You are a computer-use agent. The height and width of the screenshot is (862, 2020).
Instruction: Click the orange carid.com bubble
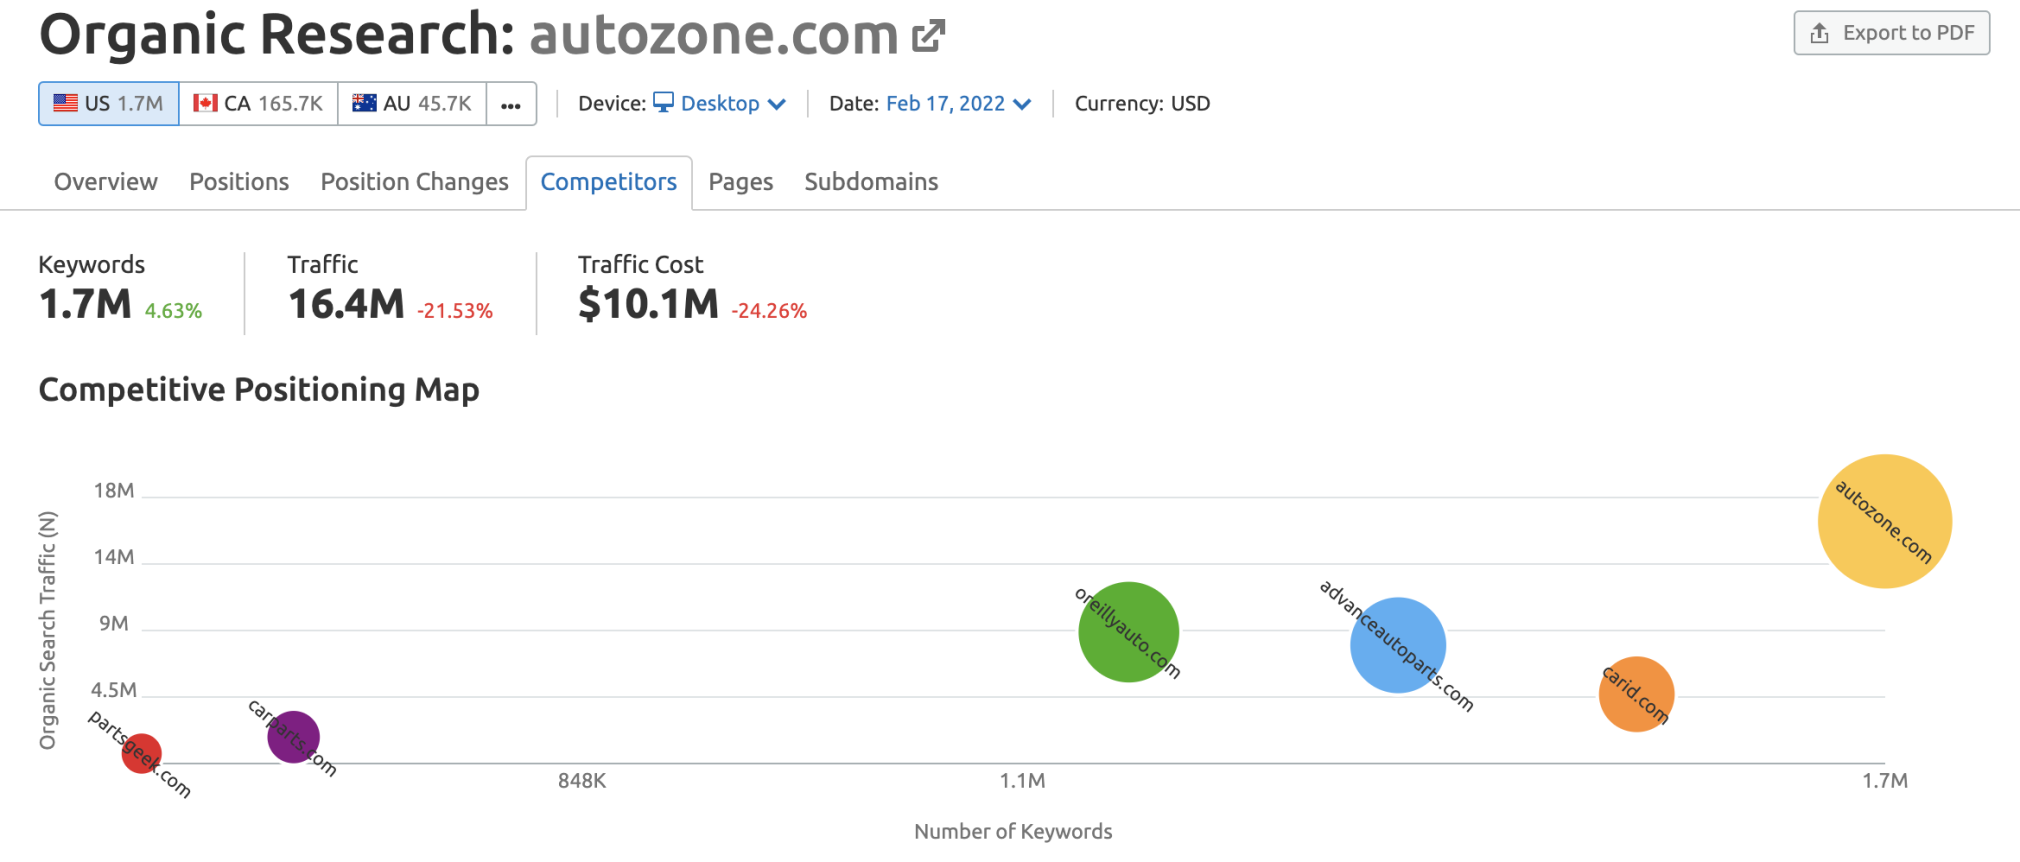pos(1637,694)
